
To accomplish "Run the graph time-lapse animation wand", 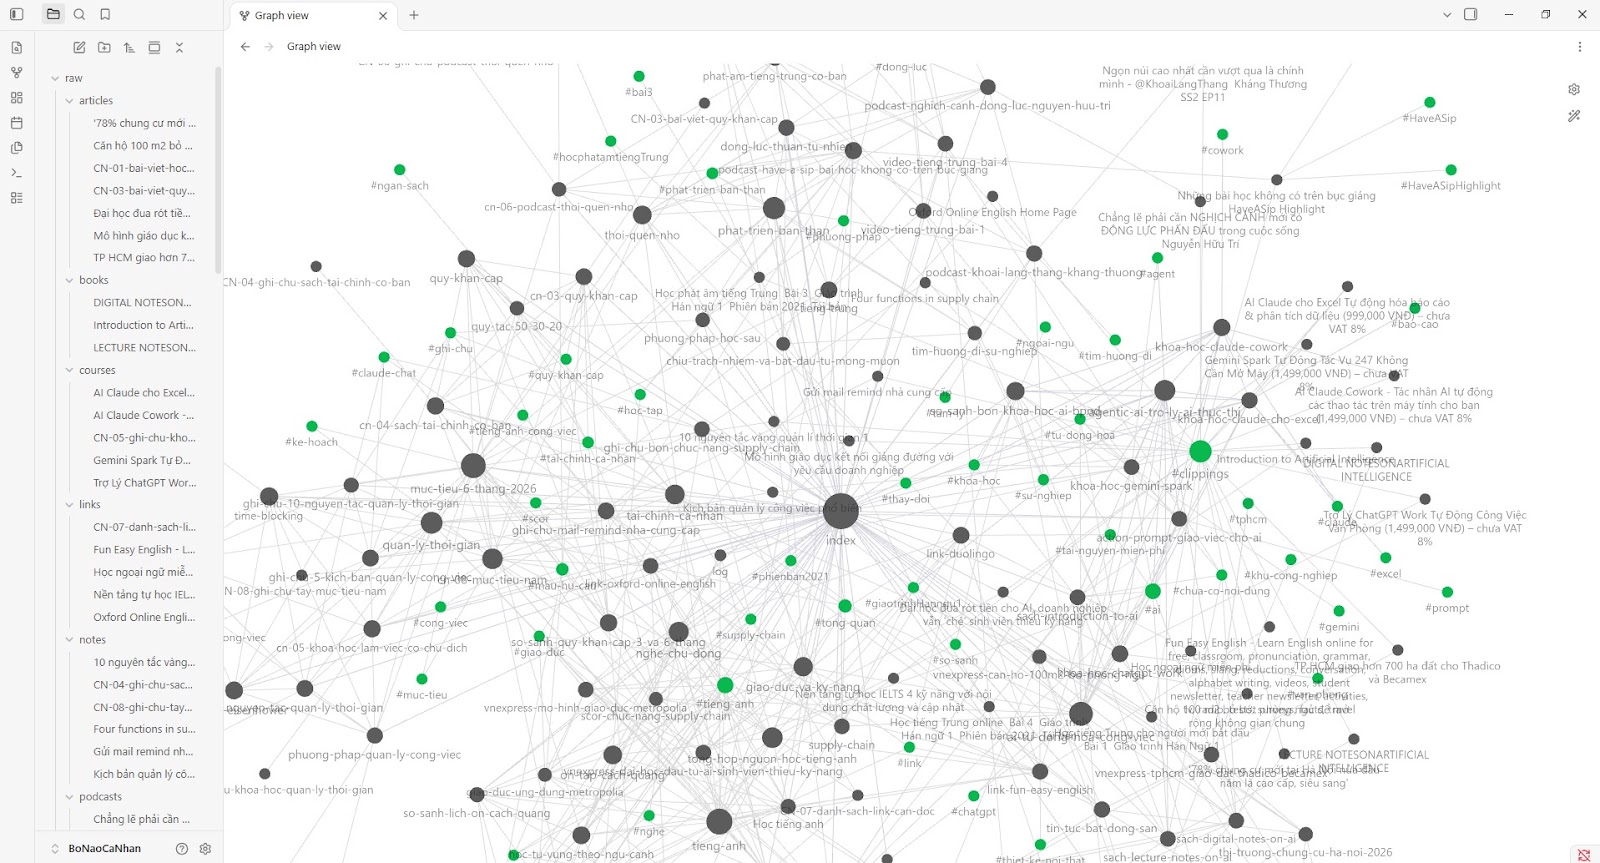I will point(1574,116).
